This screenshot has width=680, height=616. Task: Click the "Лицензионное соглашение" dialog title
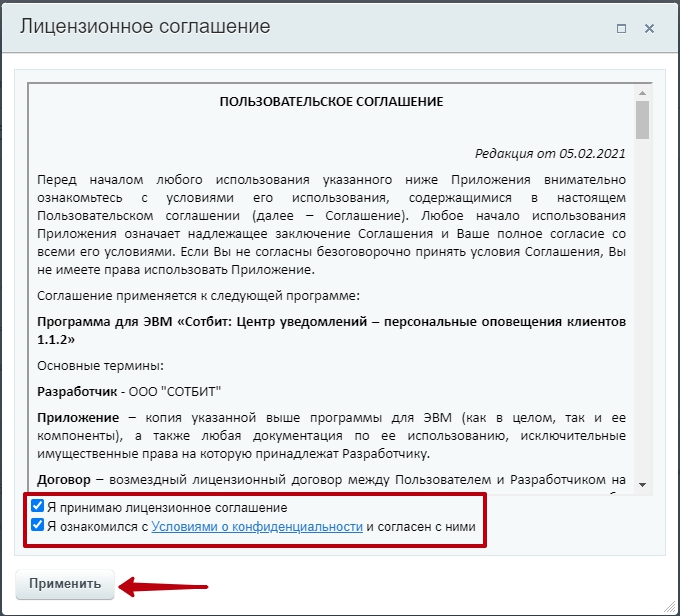145,27
